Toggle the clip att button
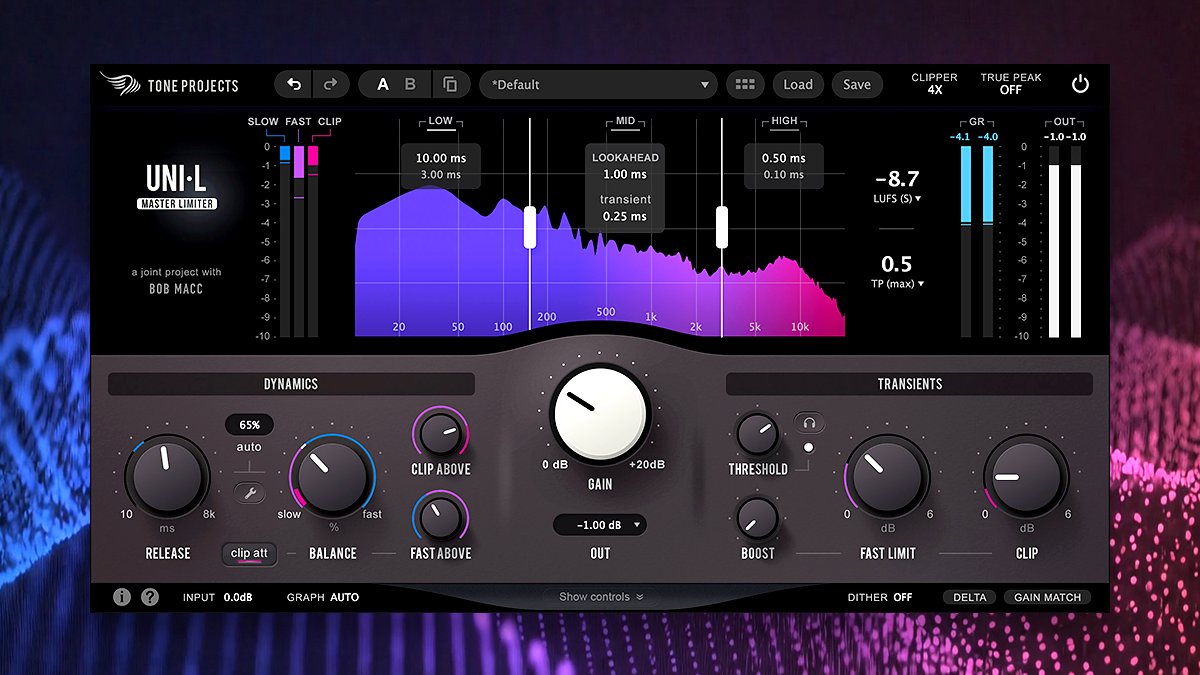Screen dimensions: 1200x675 (x=249, y=553)
